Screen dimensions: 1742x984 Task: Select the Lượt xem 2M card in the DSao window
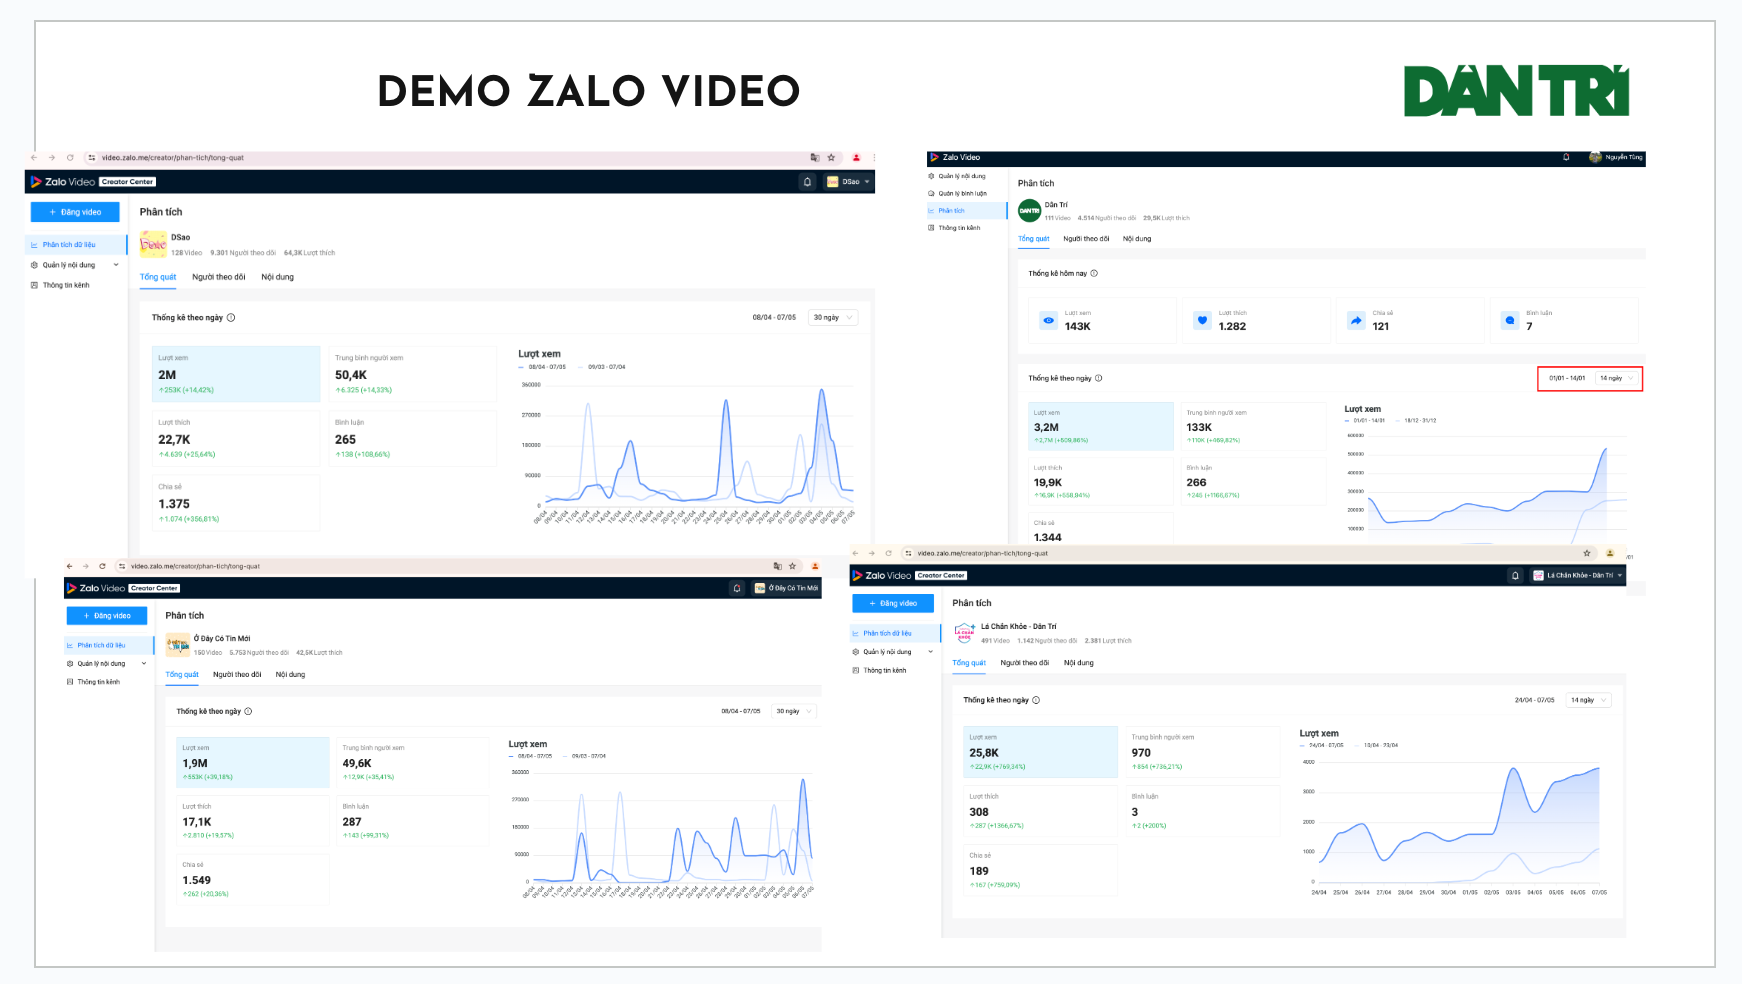point(236,375)
